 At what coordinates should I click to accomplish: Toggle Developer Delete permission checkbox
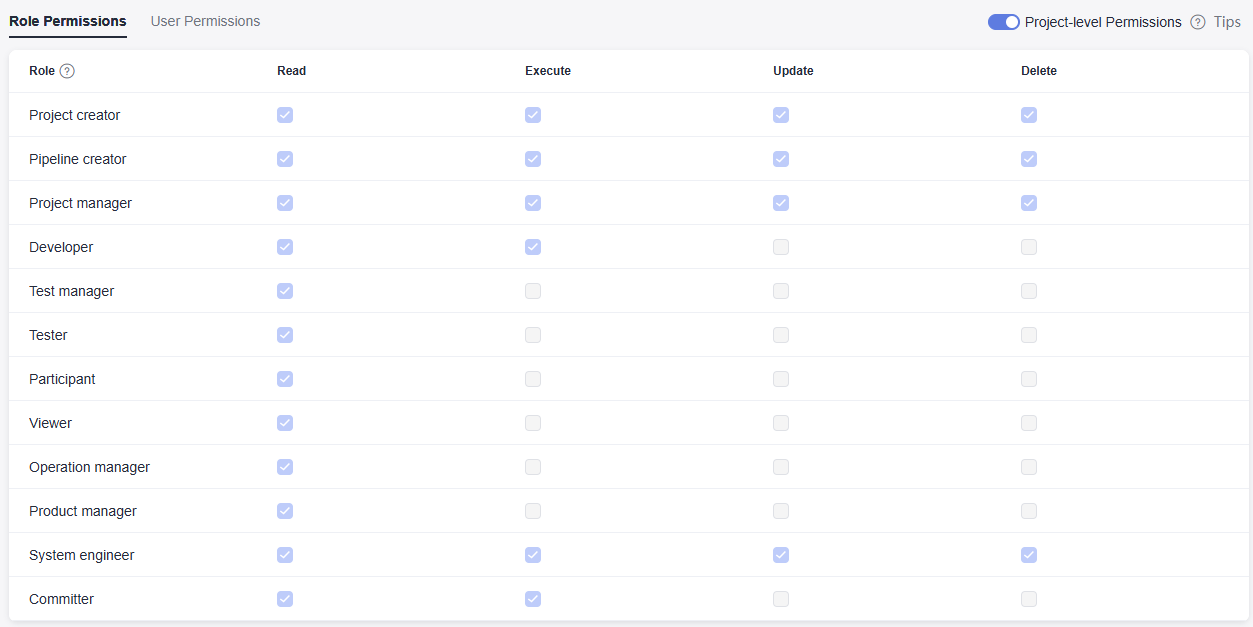click(1029, 247)
